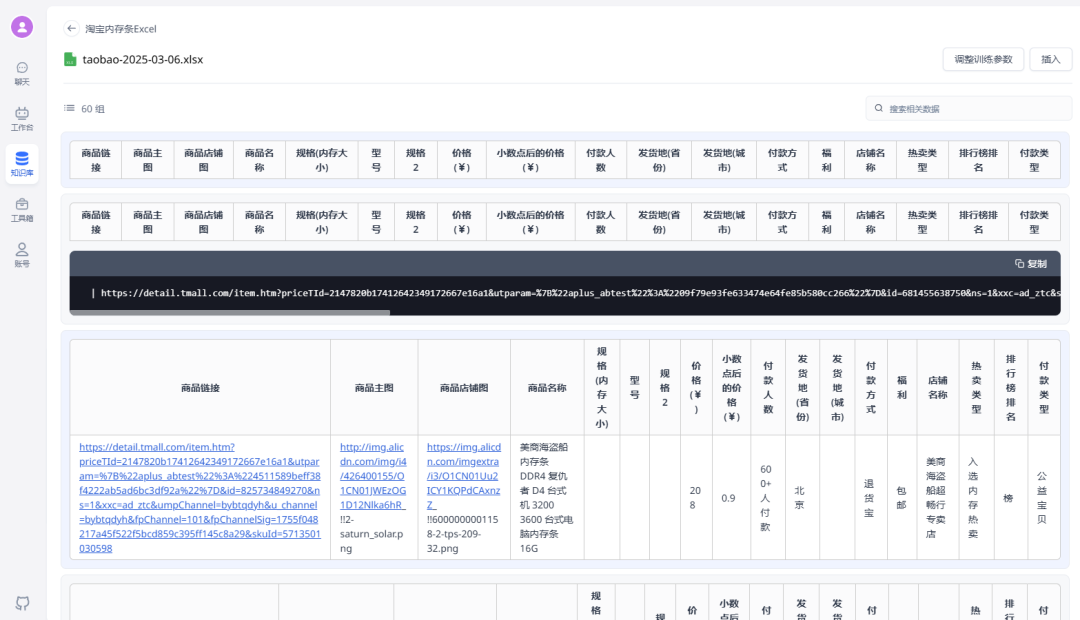In the highlighted top group, click 热卖类型 header

(922, 160)
